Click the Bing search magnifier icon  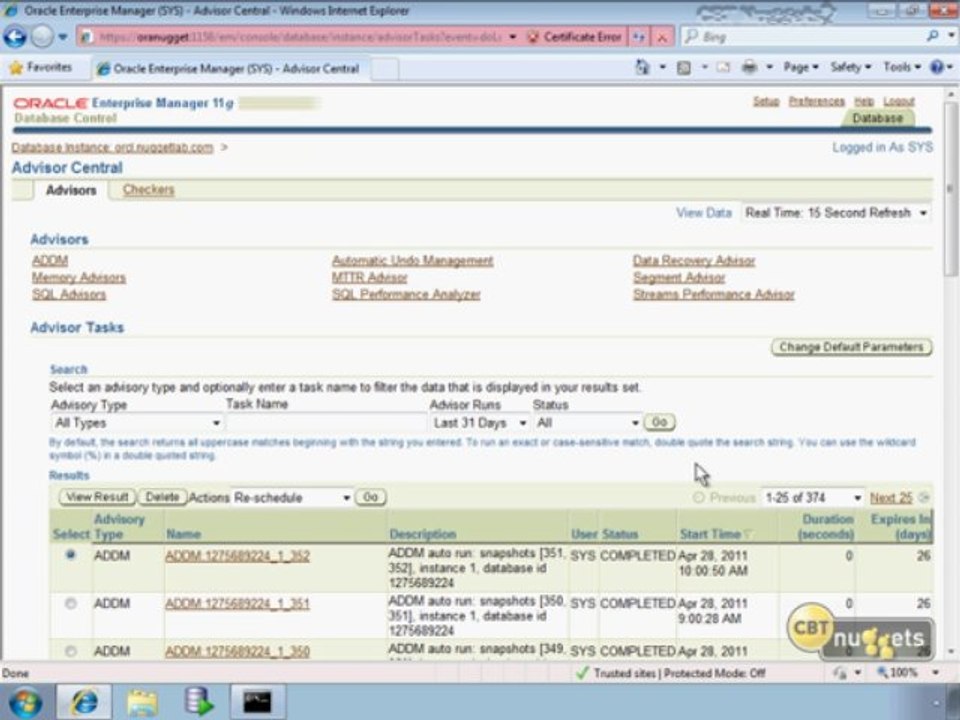coord(932,36)
